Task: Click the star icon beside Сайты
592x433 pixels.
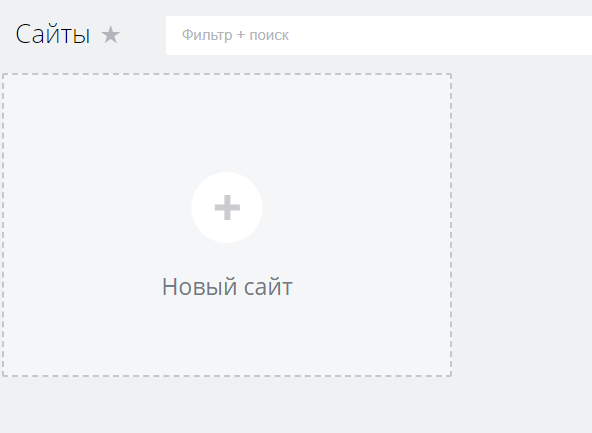Action: pyautogui.click(x=111, y=34)
